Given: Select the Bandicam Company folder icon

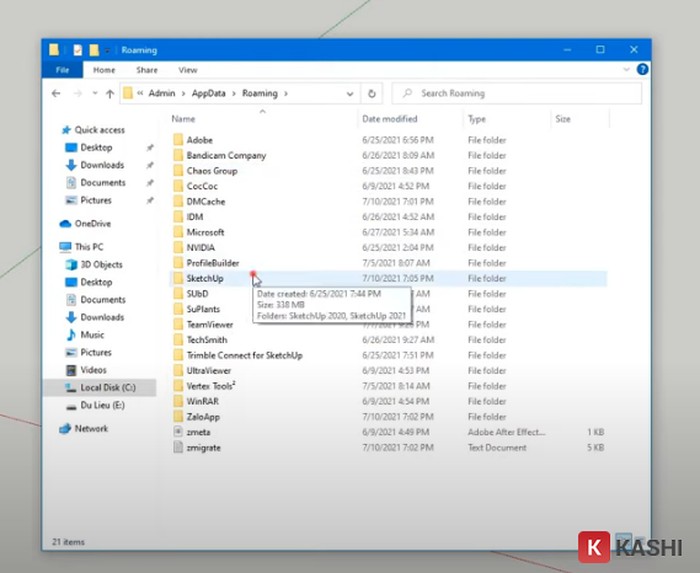Looking at the screenshot, I should [178, 155].
